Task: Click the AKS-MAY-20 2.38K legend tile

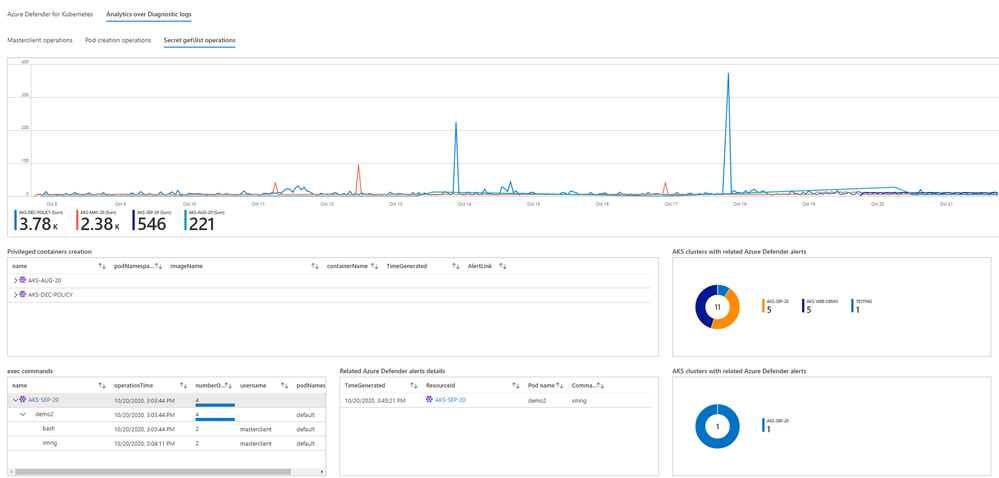Action: click(98, 220)
